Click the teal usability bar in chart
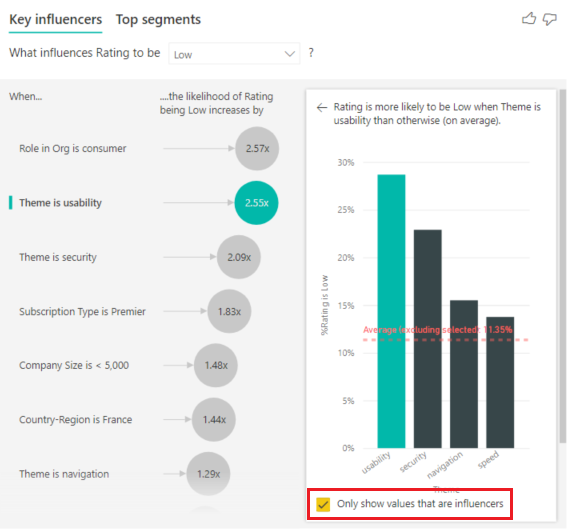Viewport: 570px width, 530px height. (x=391, y=311)
